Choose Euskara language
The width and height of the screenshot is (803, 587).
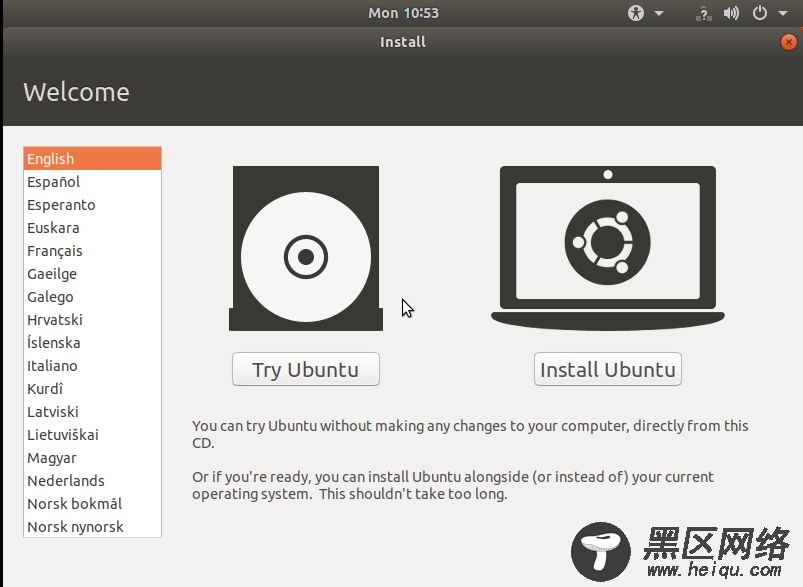tap(92, 228)
